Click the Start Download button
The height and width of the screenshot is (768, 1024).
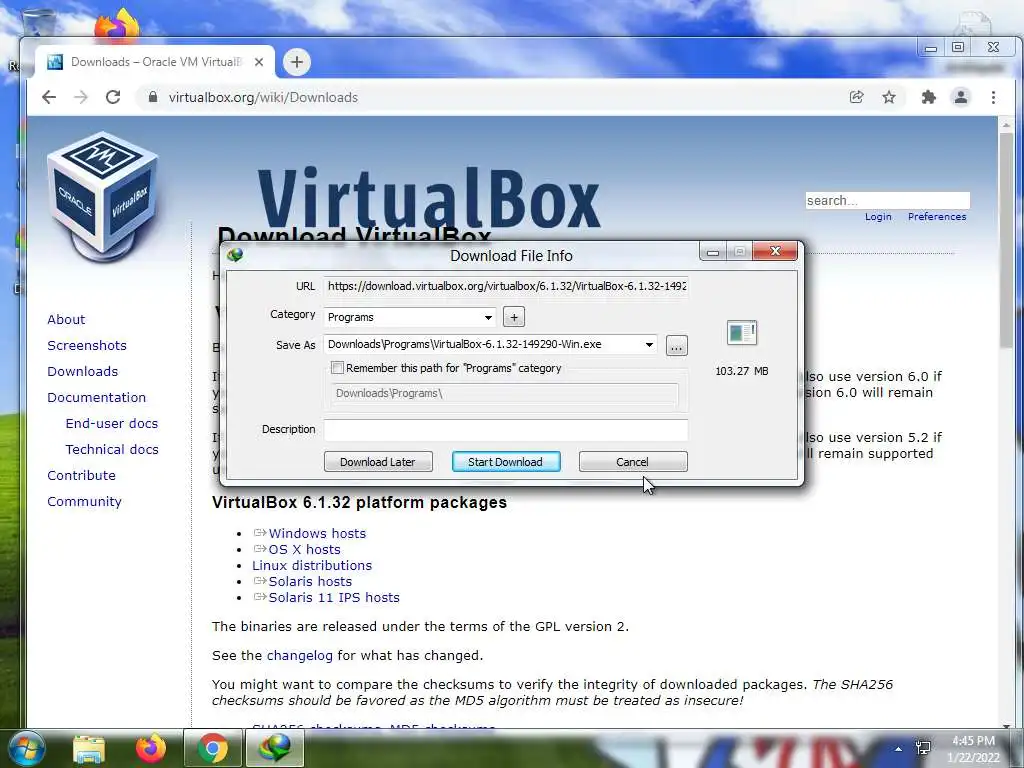(505, 462)
